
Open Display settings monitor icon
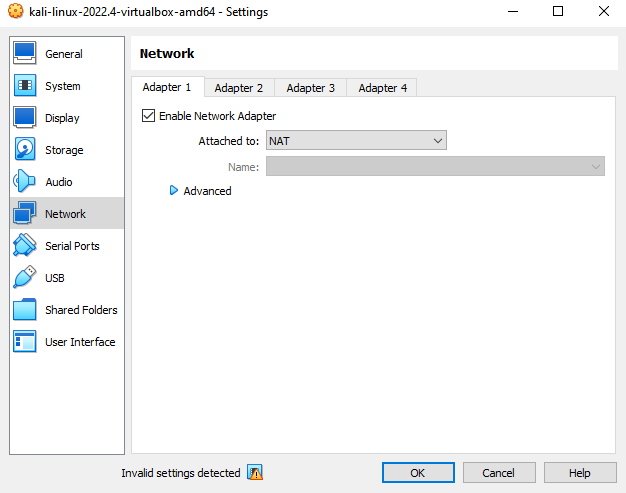click(25, 118)
